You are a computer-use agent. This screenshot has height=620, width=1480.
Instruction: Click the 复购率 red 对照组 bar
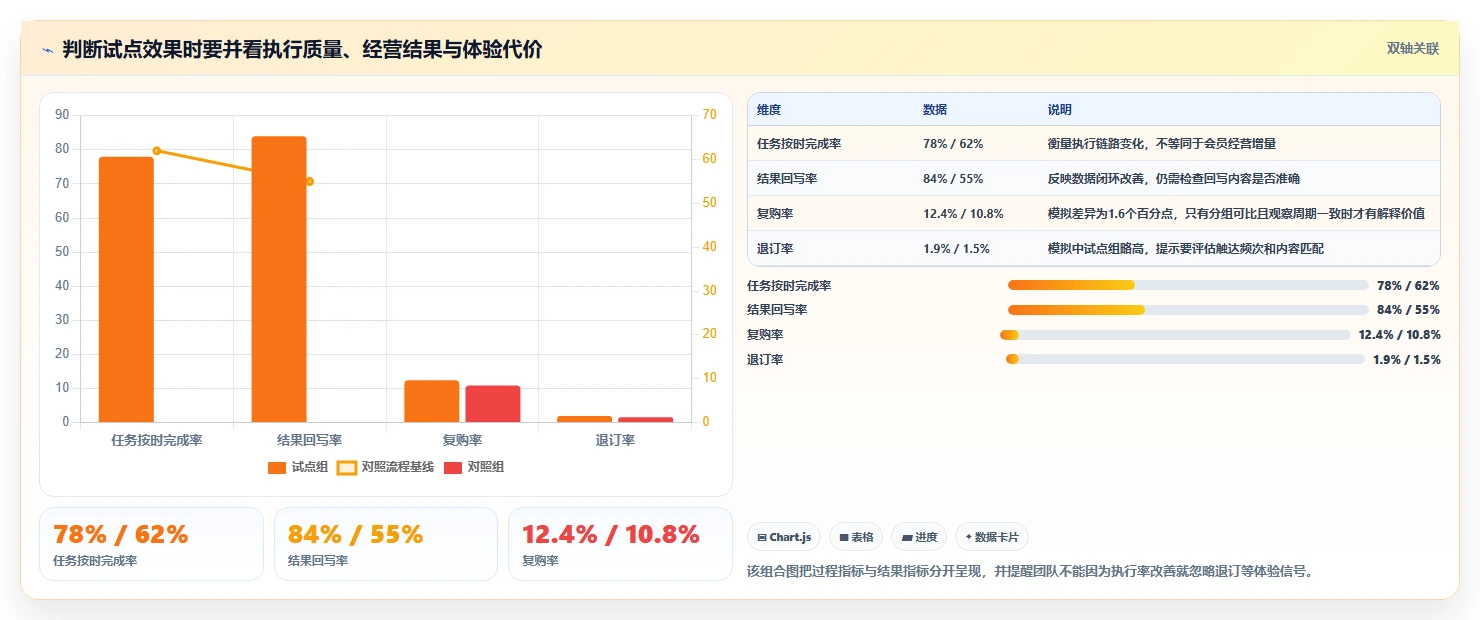click(x=493, y=404)
